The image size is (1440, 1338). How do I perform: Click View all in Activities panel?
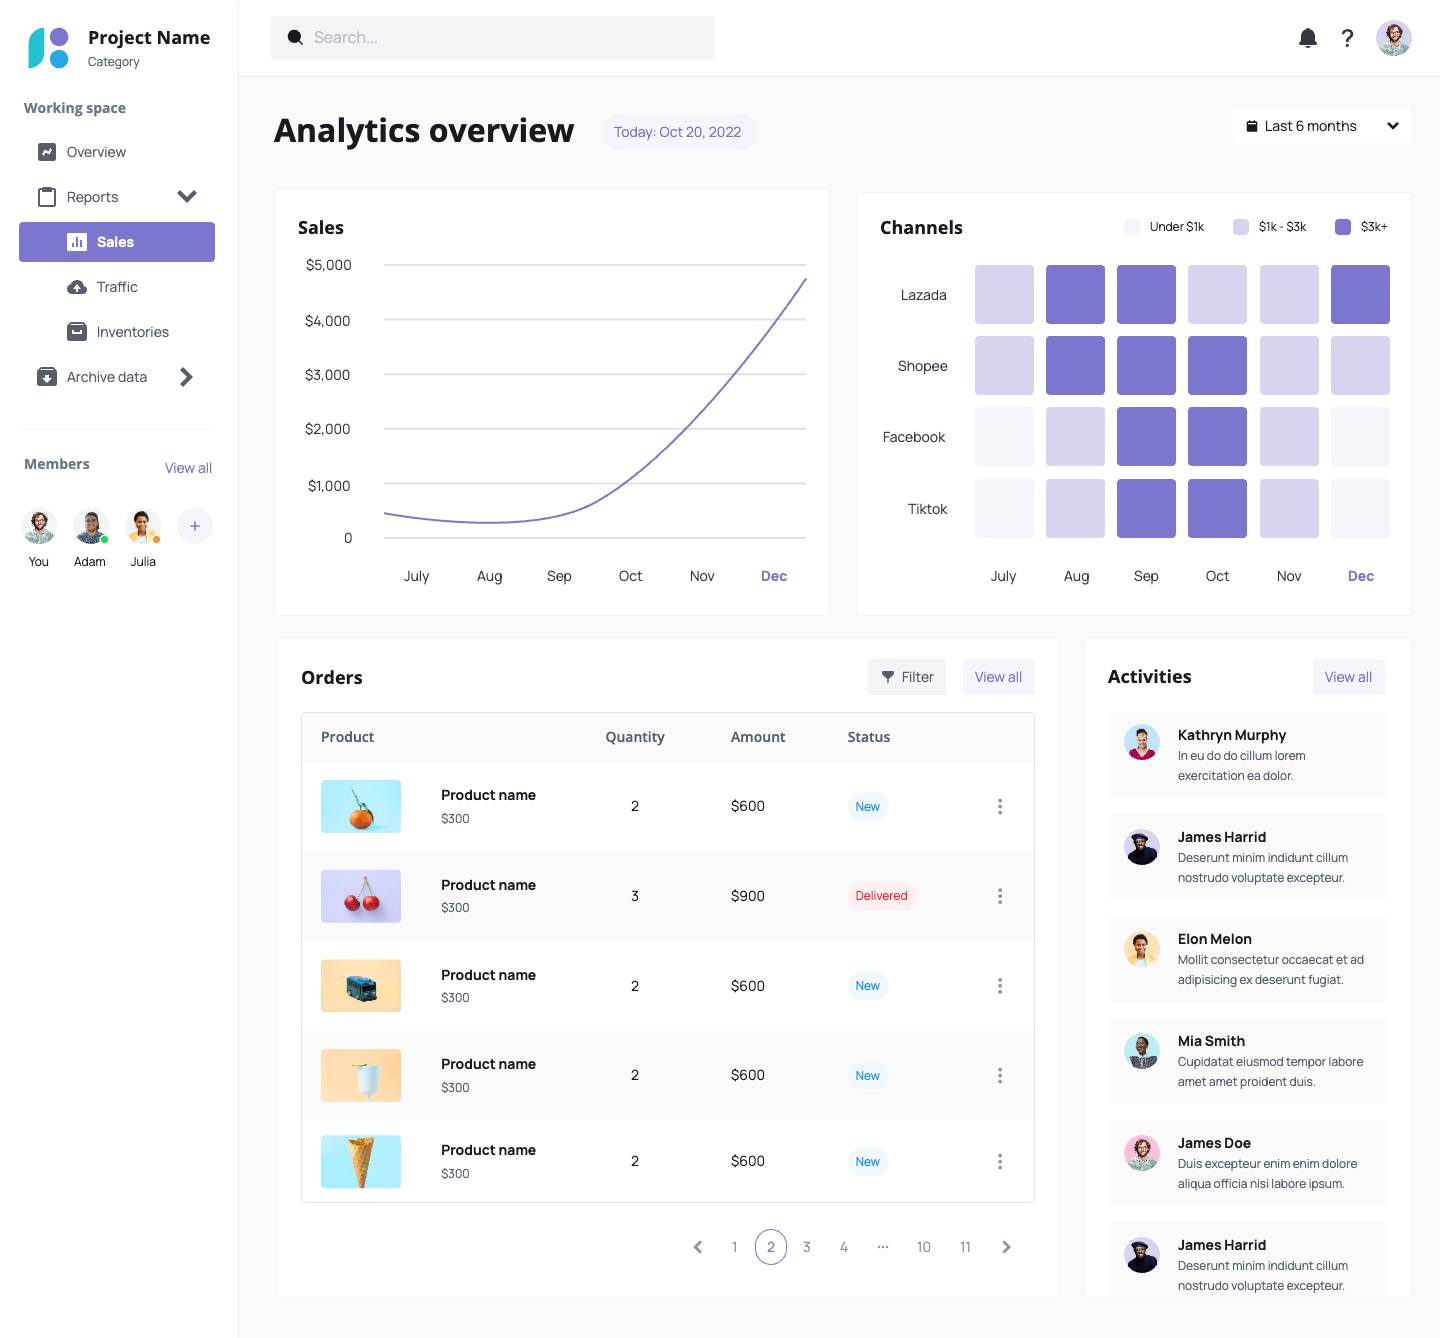point(1347,677)
